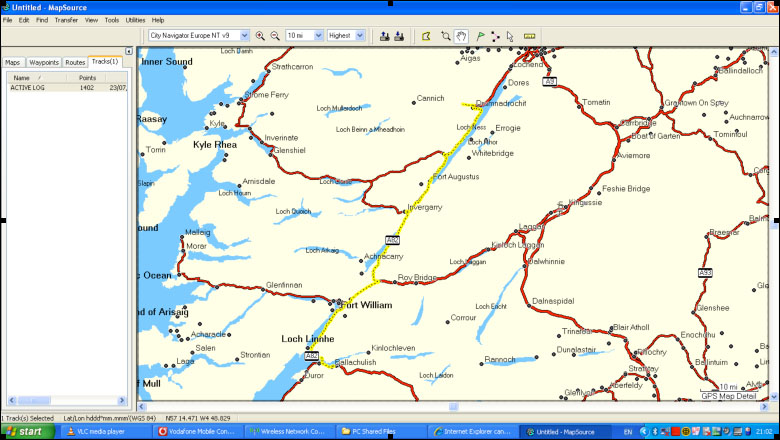Switch to Wireless Network Connection in taskbar
This screenshot has width=780, height=440.
pos(291,432)
